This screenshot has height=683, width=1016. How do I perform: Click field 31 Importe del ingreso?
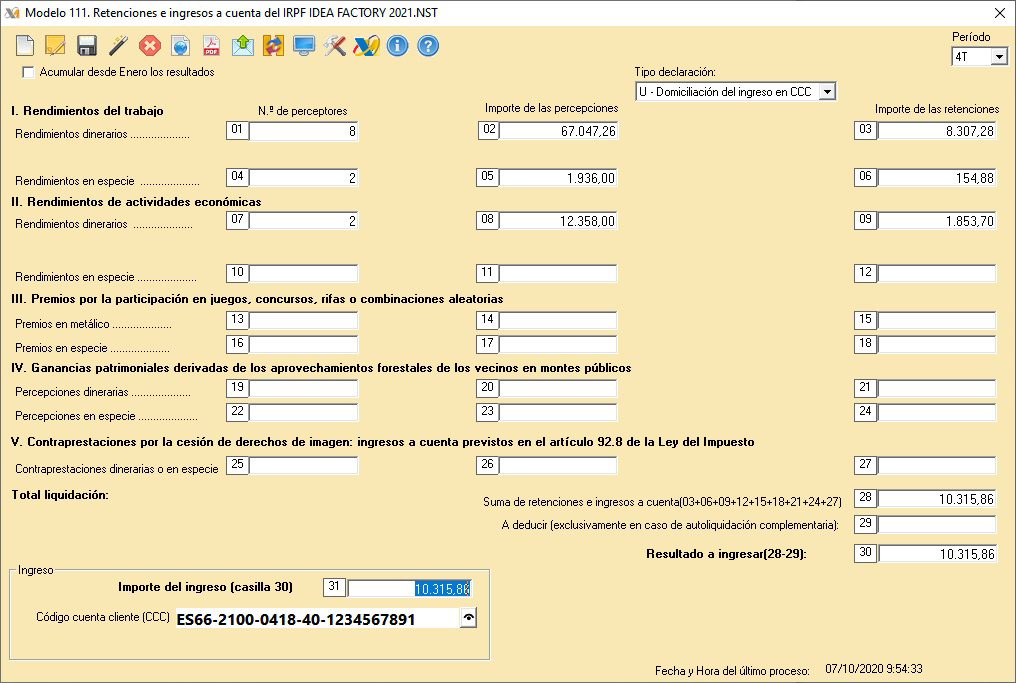coord(410,588)
